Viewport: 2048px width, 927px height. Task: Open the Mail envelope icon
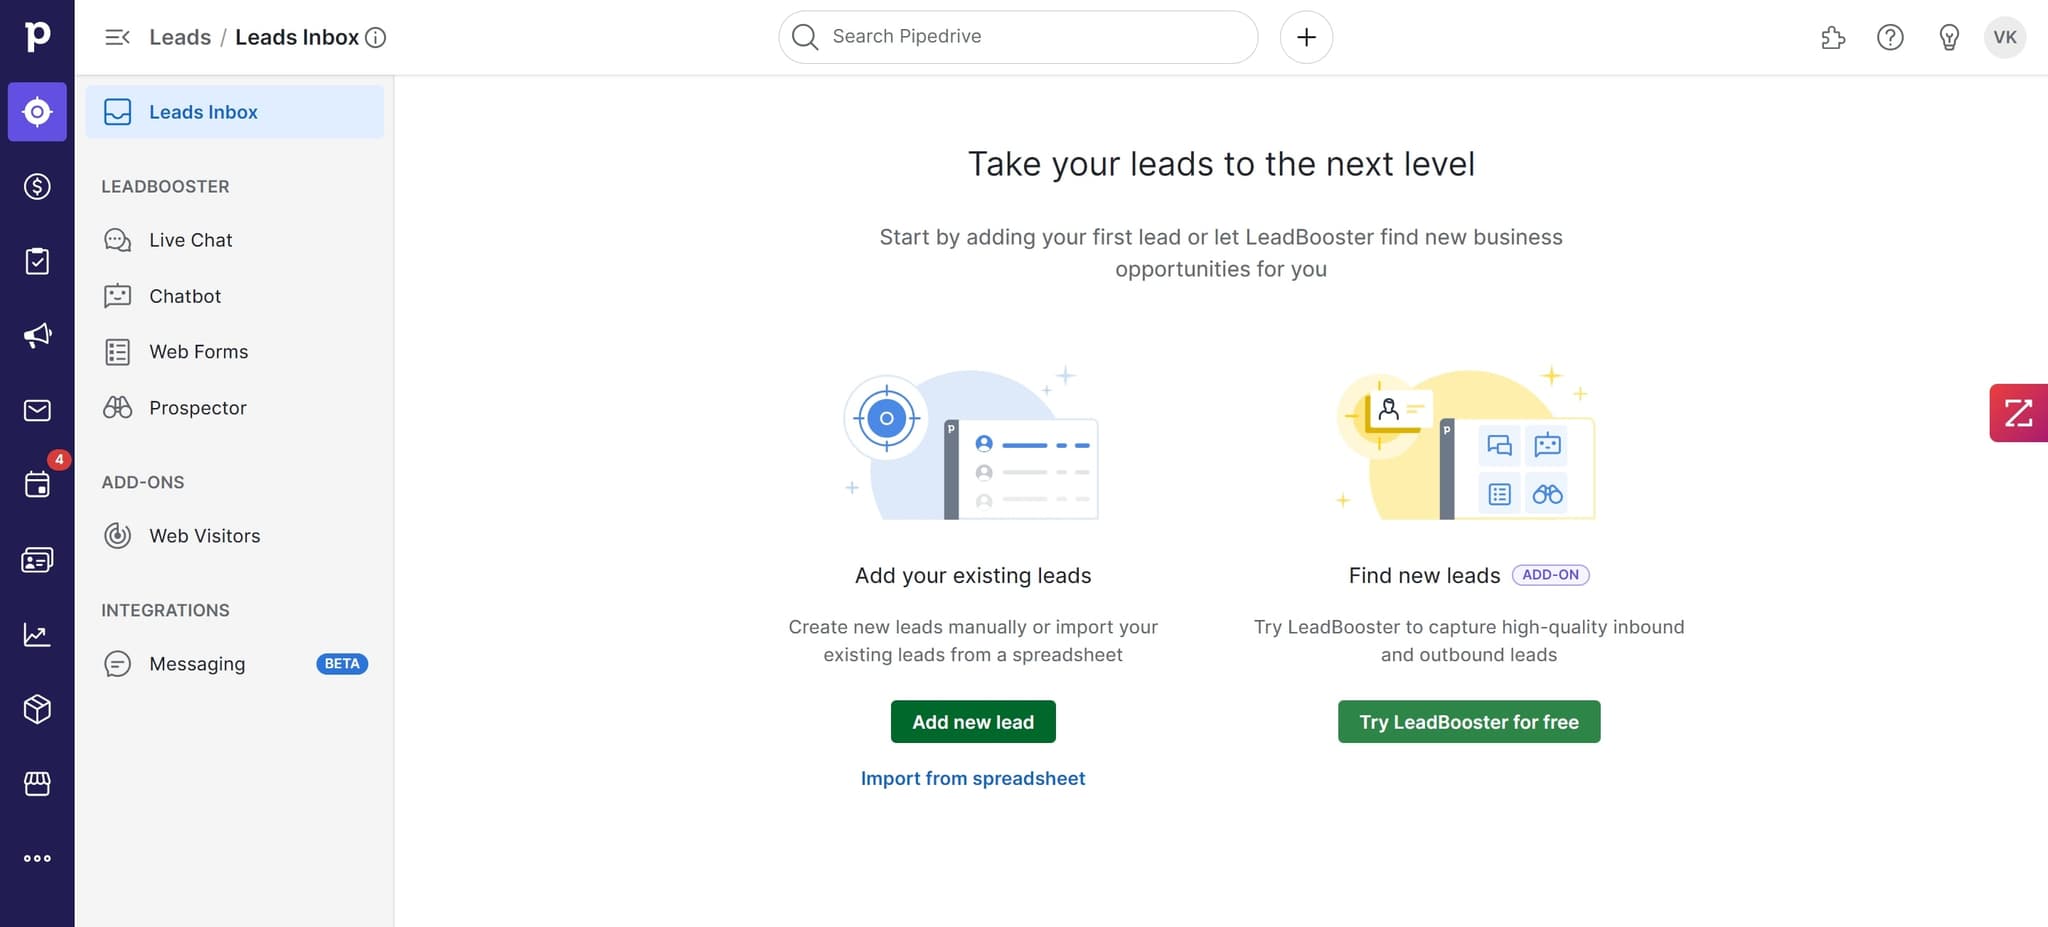tap(37, 410)
